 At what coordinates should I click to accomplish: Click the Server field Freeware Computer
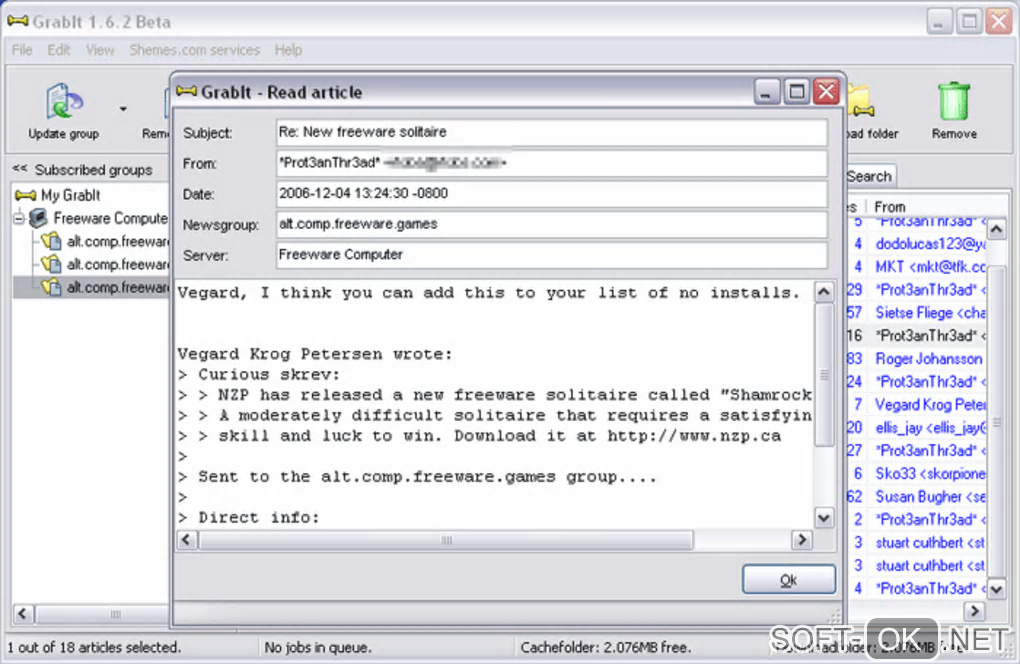[x=551, y=254]
